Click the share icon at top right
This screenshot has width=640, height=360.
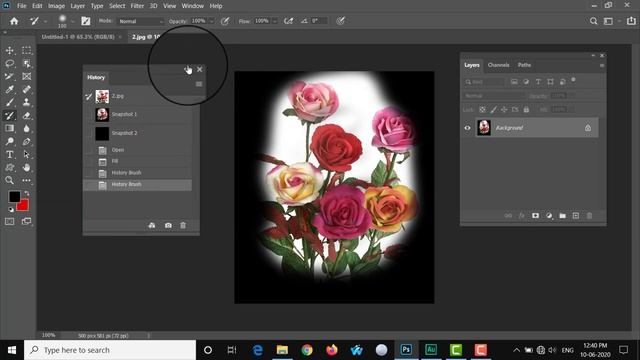(x=631, y=21)
